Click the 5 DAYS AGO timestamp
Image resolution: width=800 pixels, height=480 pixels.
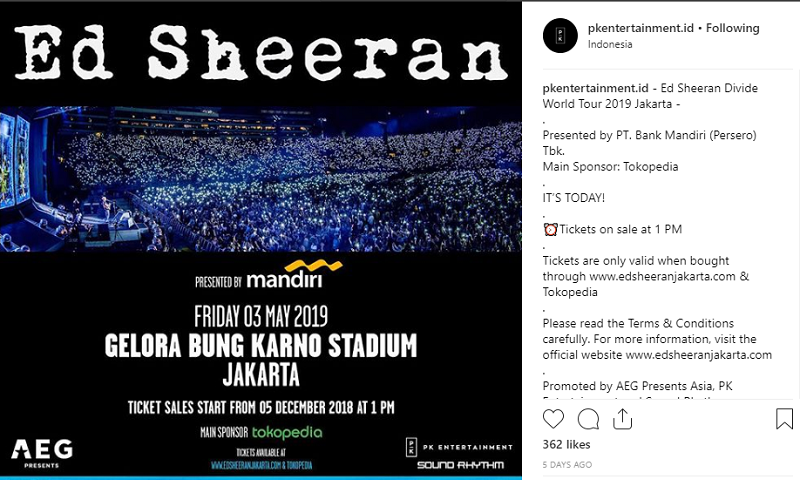tap(567, 465)
